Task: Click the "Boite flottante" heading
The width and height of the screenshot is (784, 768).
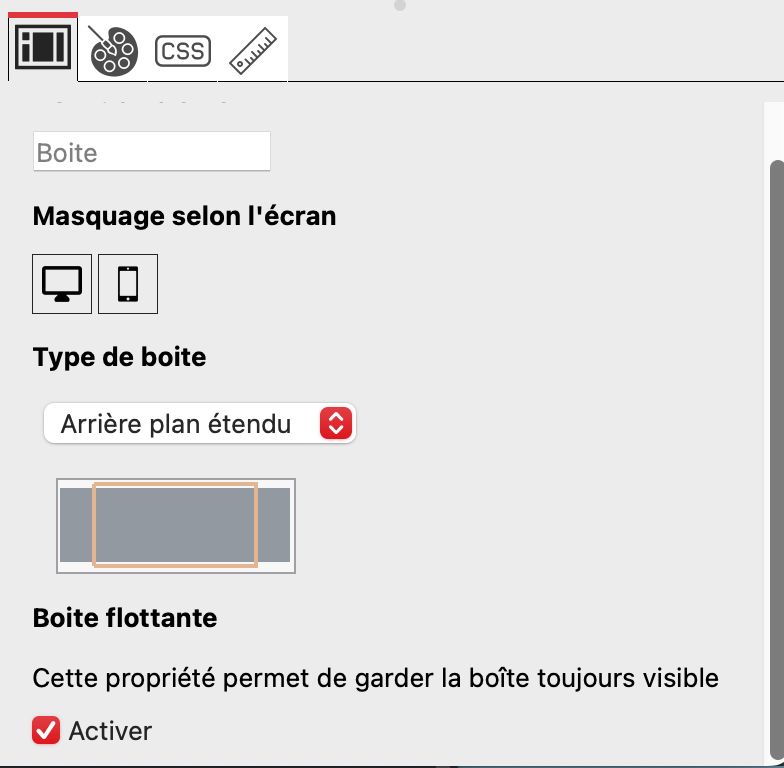Action: point(125,618)
